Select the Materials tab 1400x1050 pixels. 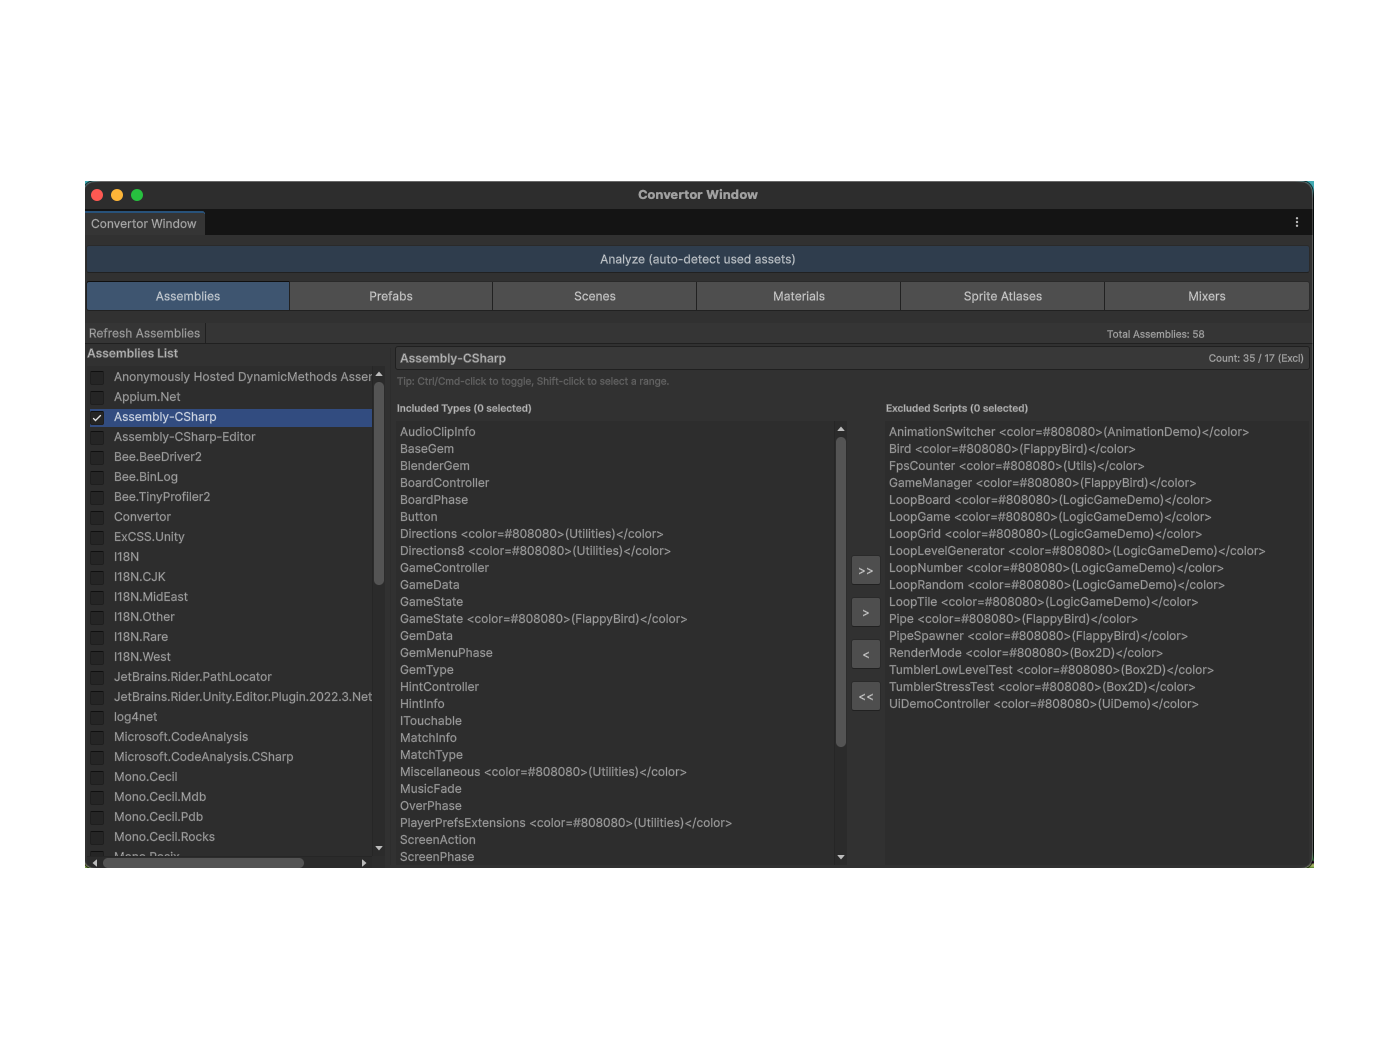[x=799, y=296]
